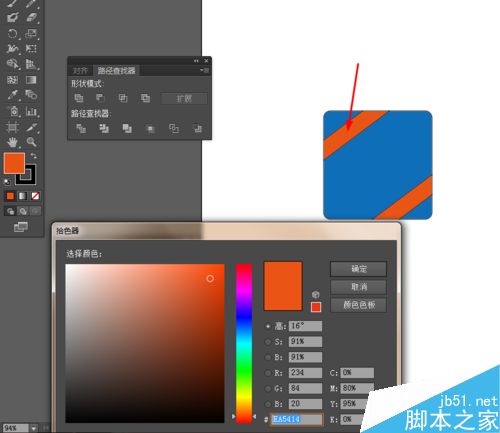Select the R red radio button

[x=268, y=373]
